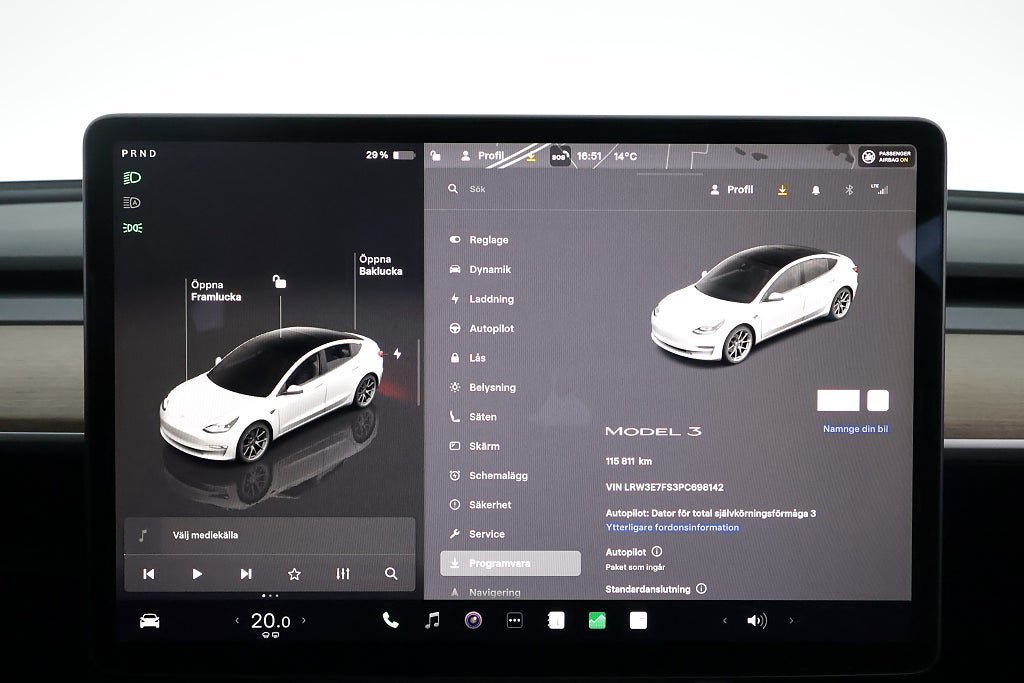
Task: Tap the 29 % battery indicator
Action: 390,155
